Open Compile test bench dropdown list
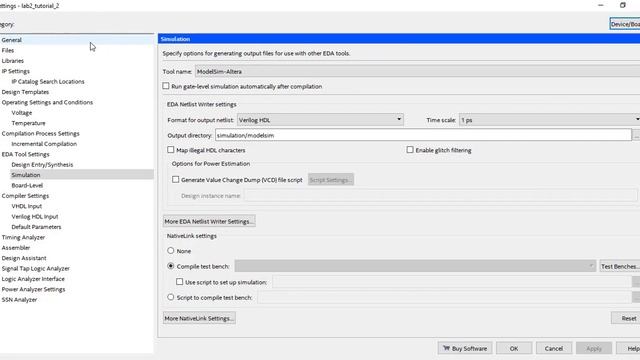 click(415, 266)
